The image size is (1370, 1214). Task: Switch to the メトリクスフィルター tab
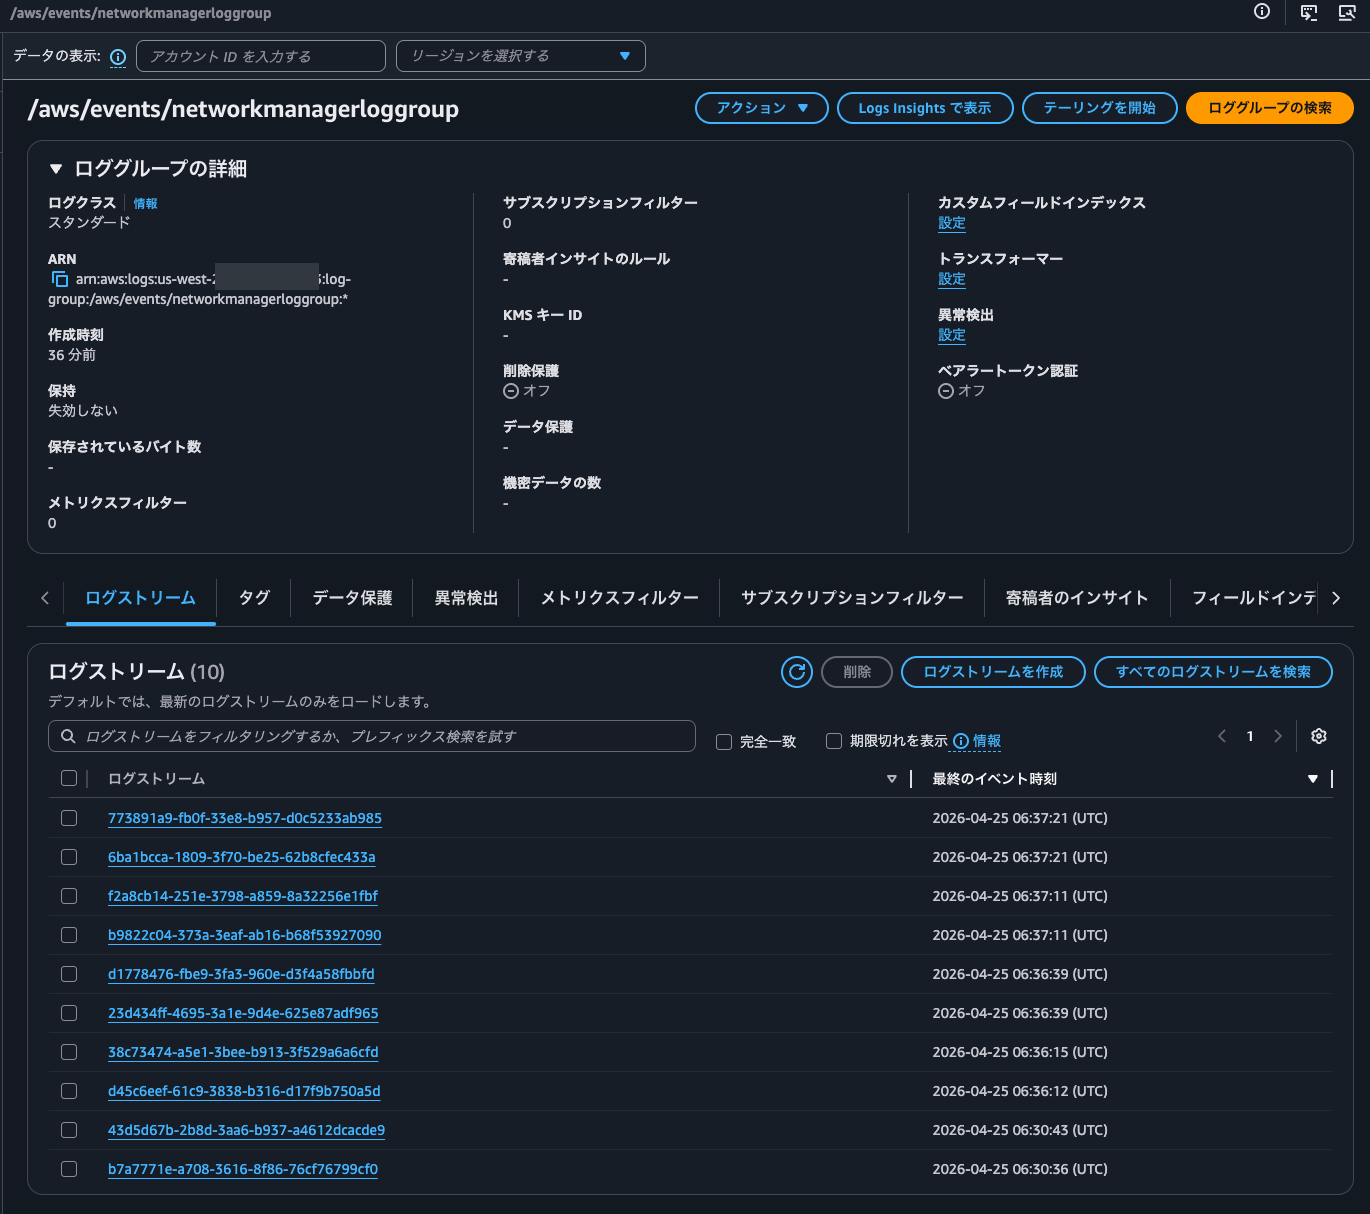[619, 598]
